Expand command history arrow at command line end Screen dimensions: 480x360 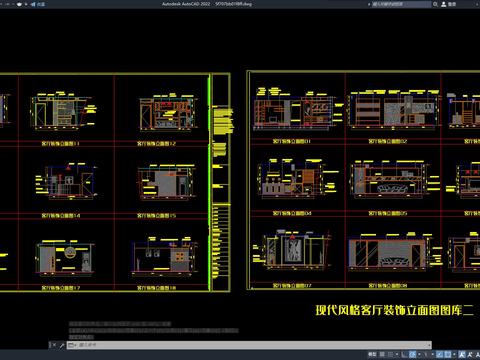429,345
